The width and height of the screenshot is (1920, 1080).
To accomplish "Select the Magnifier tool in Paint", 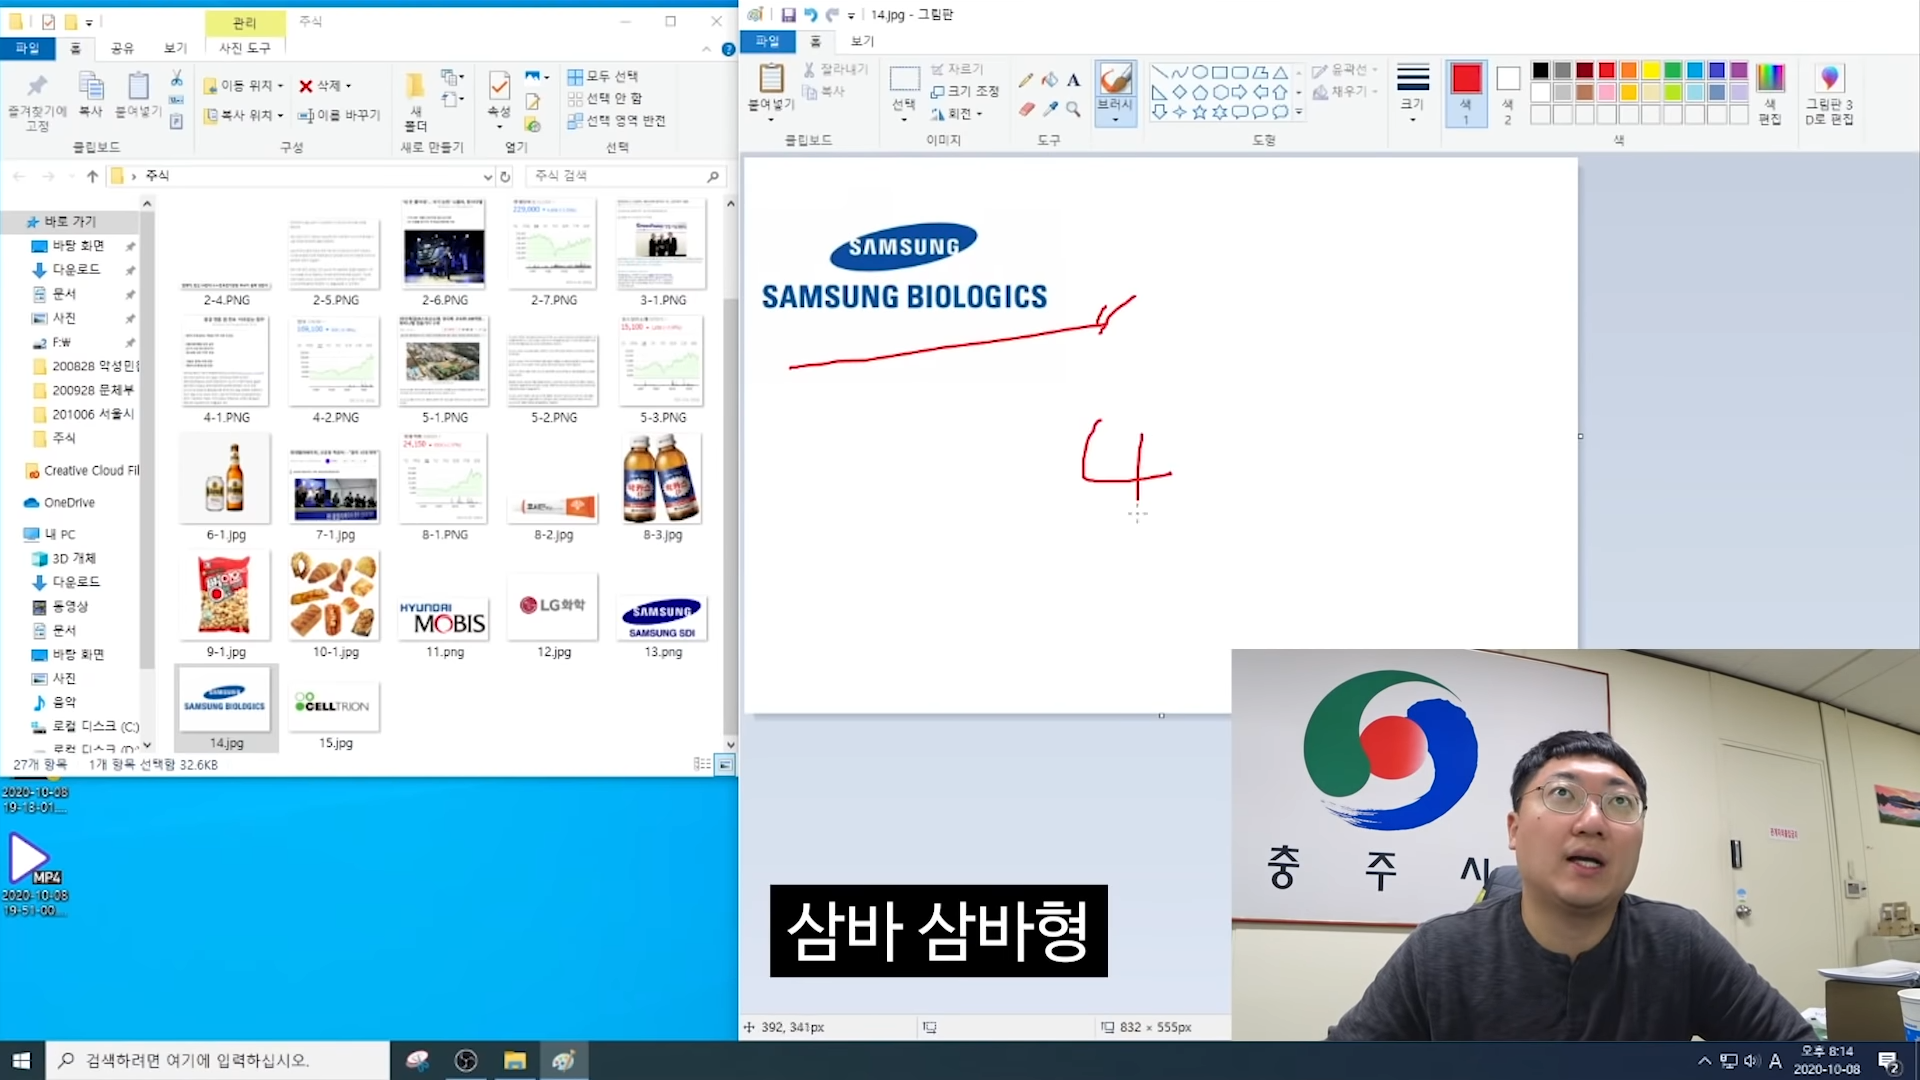I will [1073, 109].
